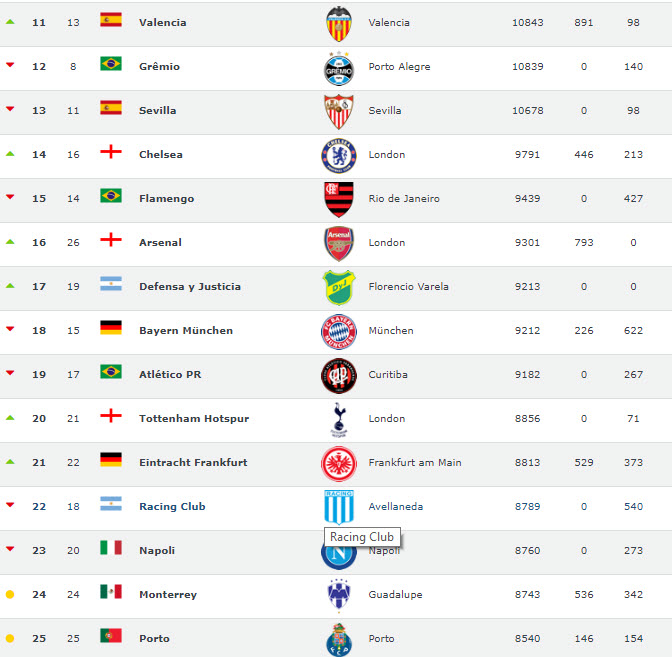
Task: Select the Racing Club team name
Action: coord(172,507)
